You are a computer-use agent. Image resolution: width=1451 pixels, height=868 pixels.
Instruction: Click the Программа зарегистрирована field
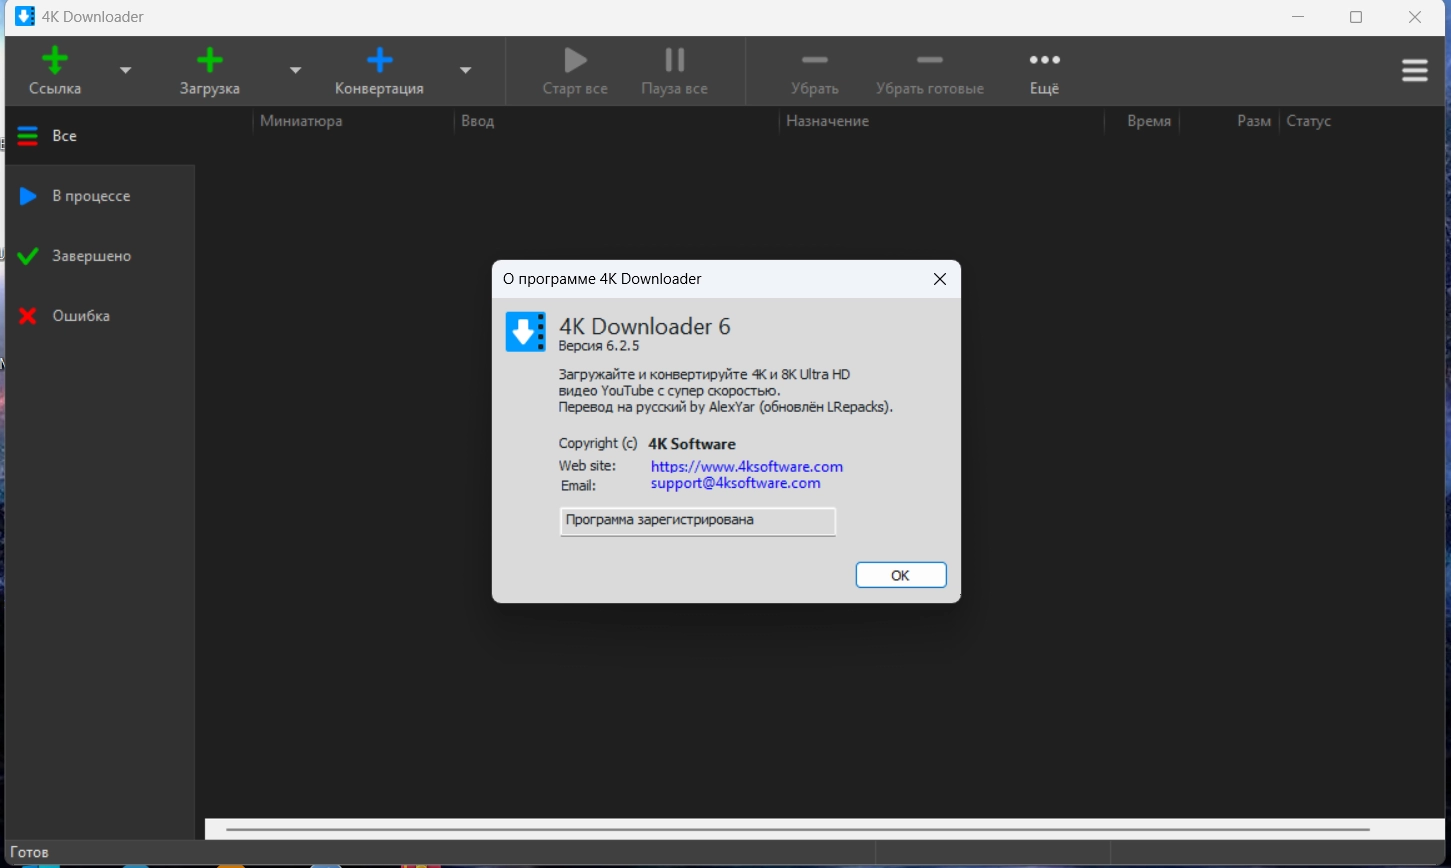tap(698, 521)
